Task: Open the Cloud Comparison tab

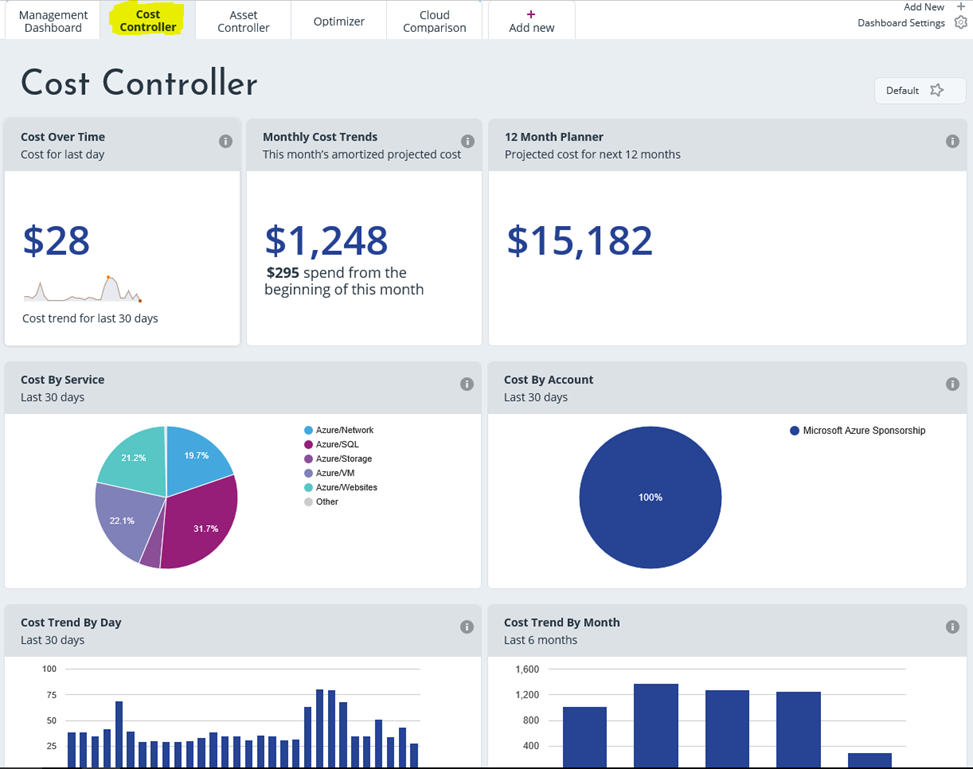Action: (434, 21)
